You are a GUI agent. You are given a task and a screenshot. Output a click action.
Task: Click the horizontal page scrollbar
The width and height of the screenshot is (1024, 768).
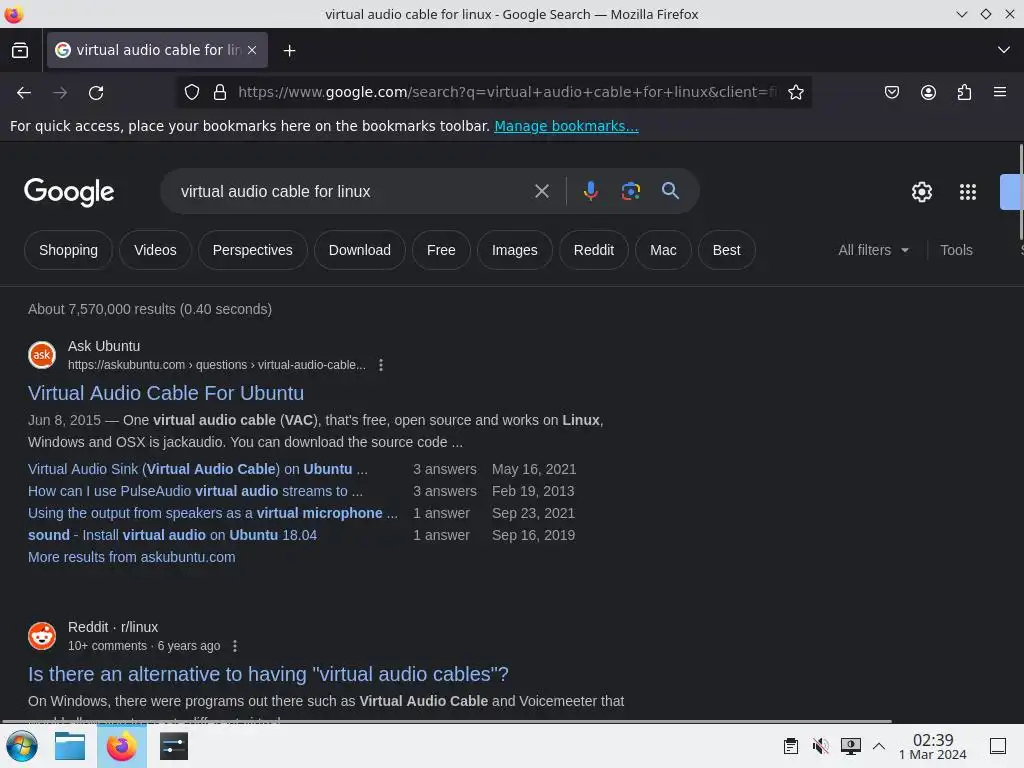click(x=446, y=722)
